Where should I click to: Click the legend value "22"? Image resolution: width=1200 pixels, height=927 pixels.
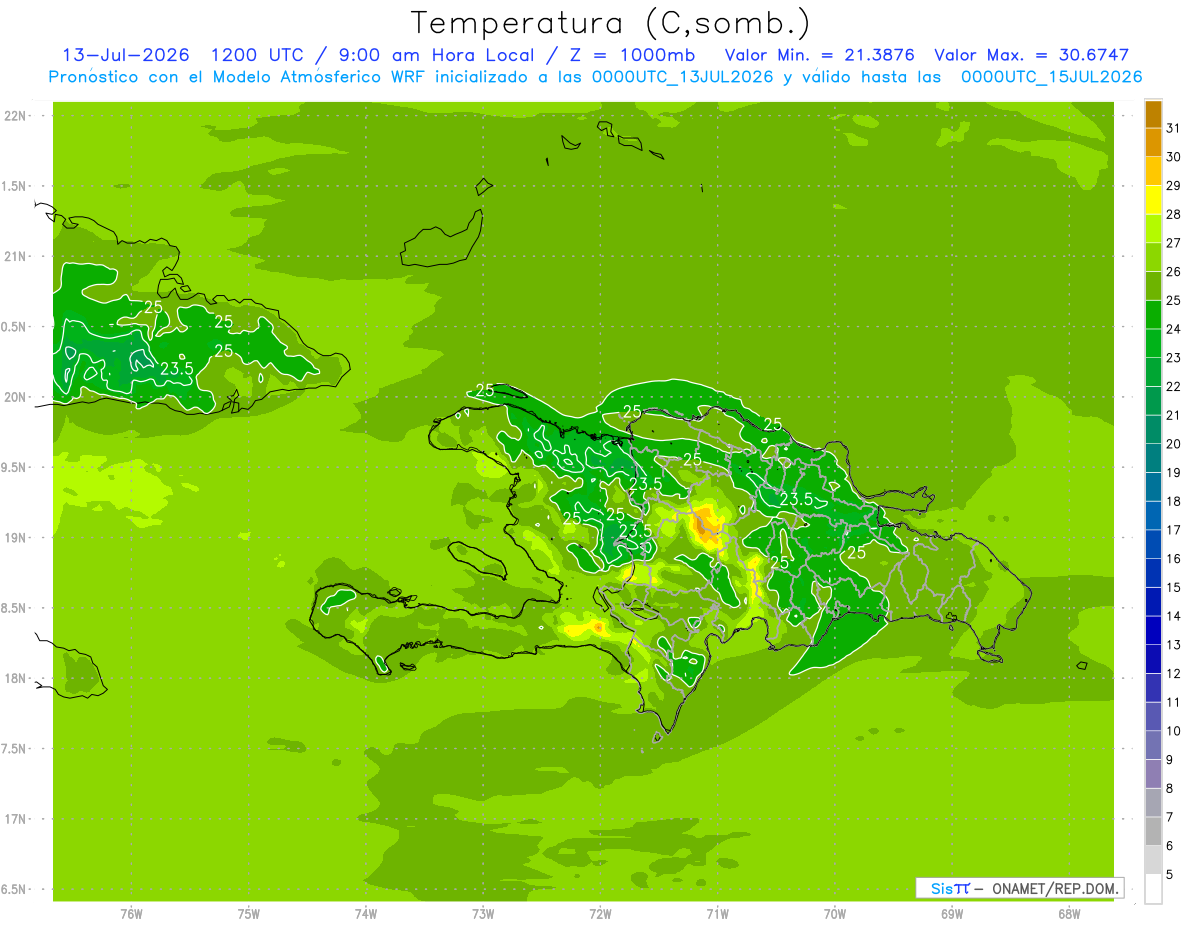coord(1174,386)
